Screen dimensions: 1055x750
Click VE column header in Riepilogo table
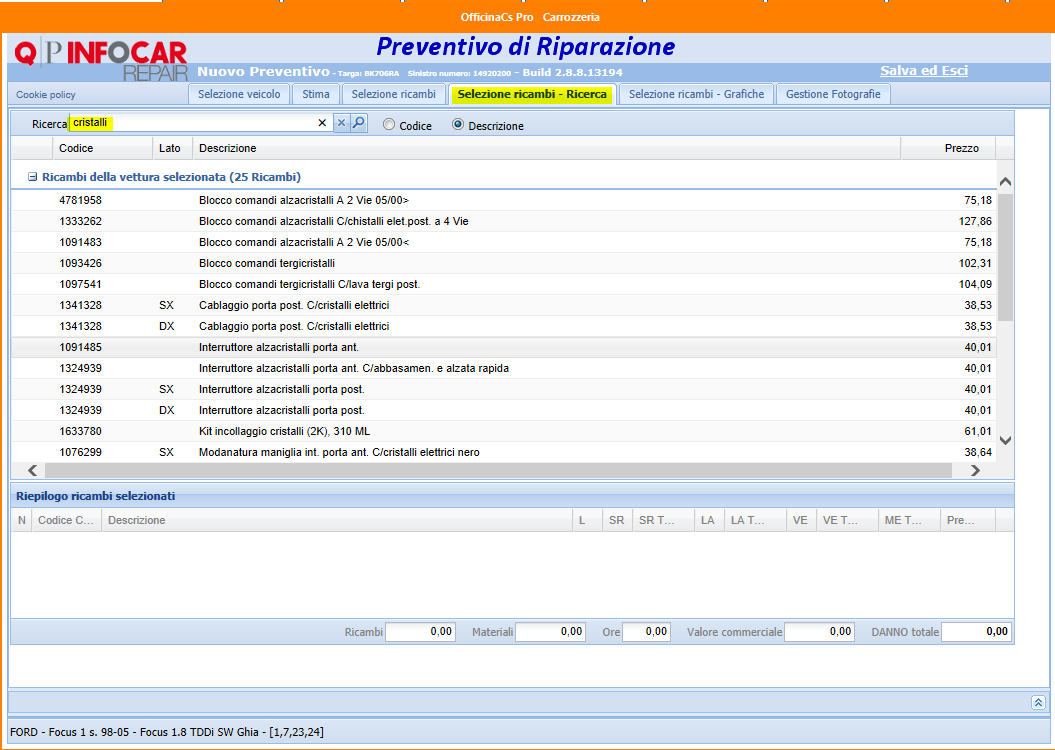800,520
